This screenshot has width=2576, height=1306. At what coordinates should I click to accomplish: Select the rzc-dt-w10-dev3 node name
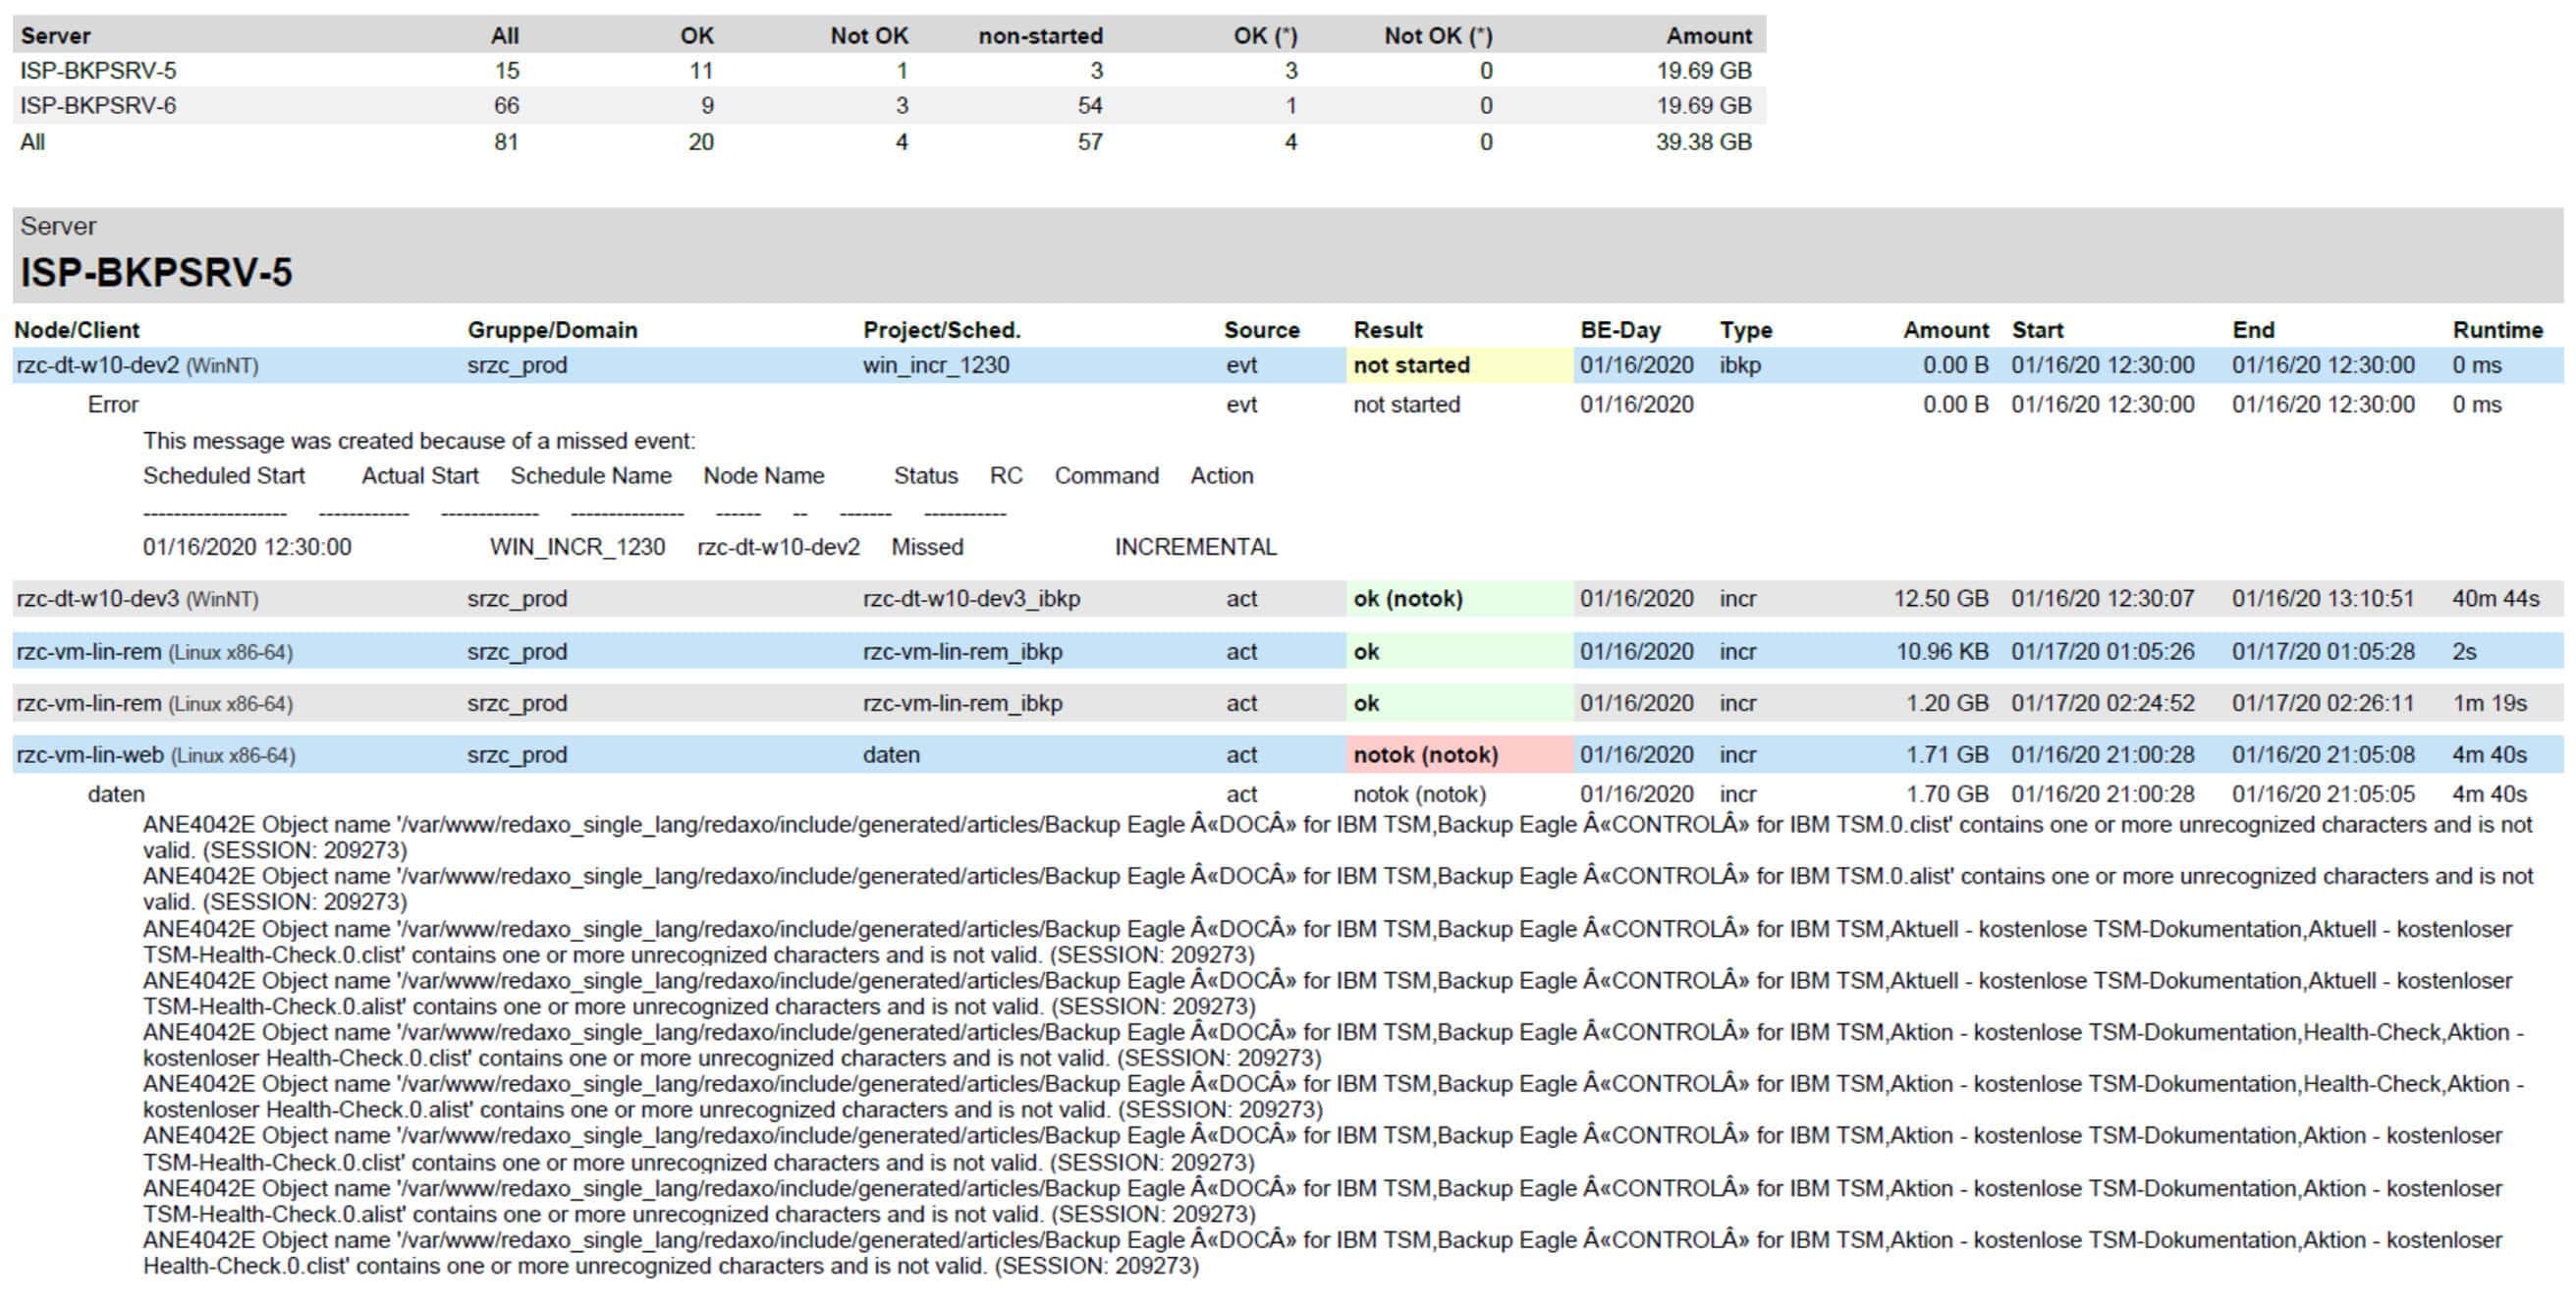[98, 599]
